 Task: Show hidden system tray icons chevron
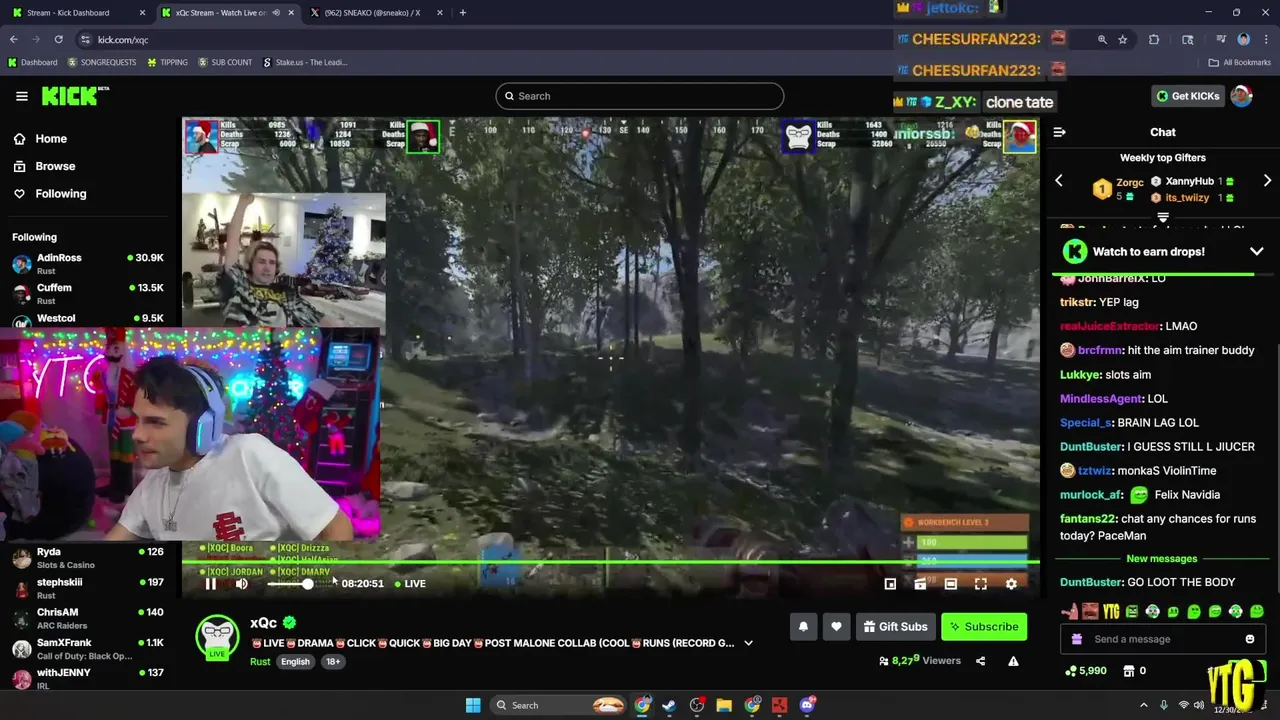point(1144,705)
